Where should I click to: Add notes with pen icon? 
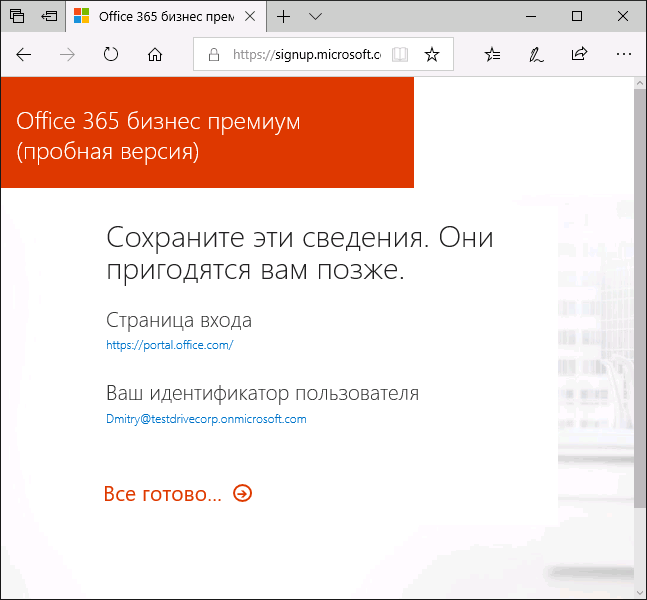tap(536, 54)
